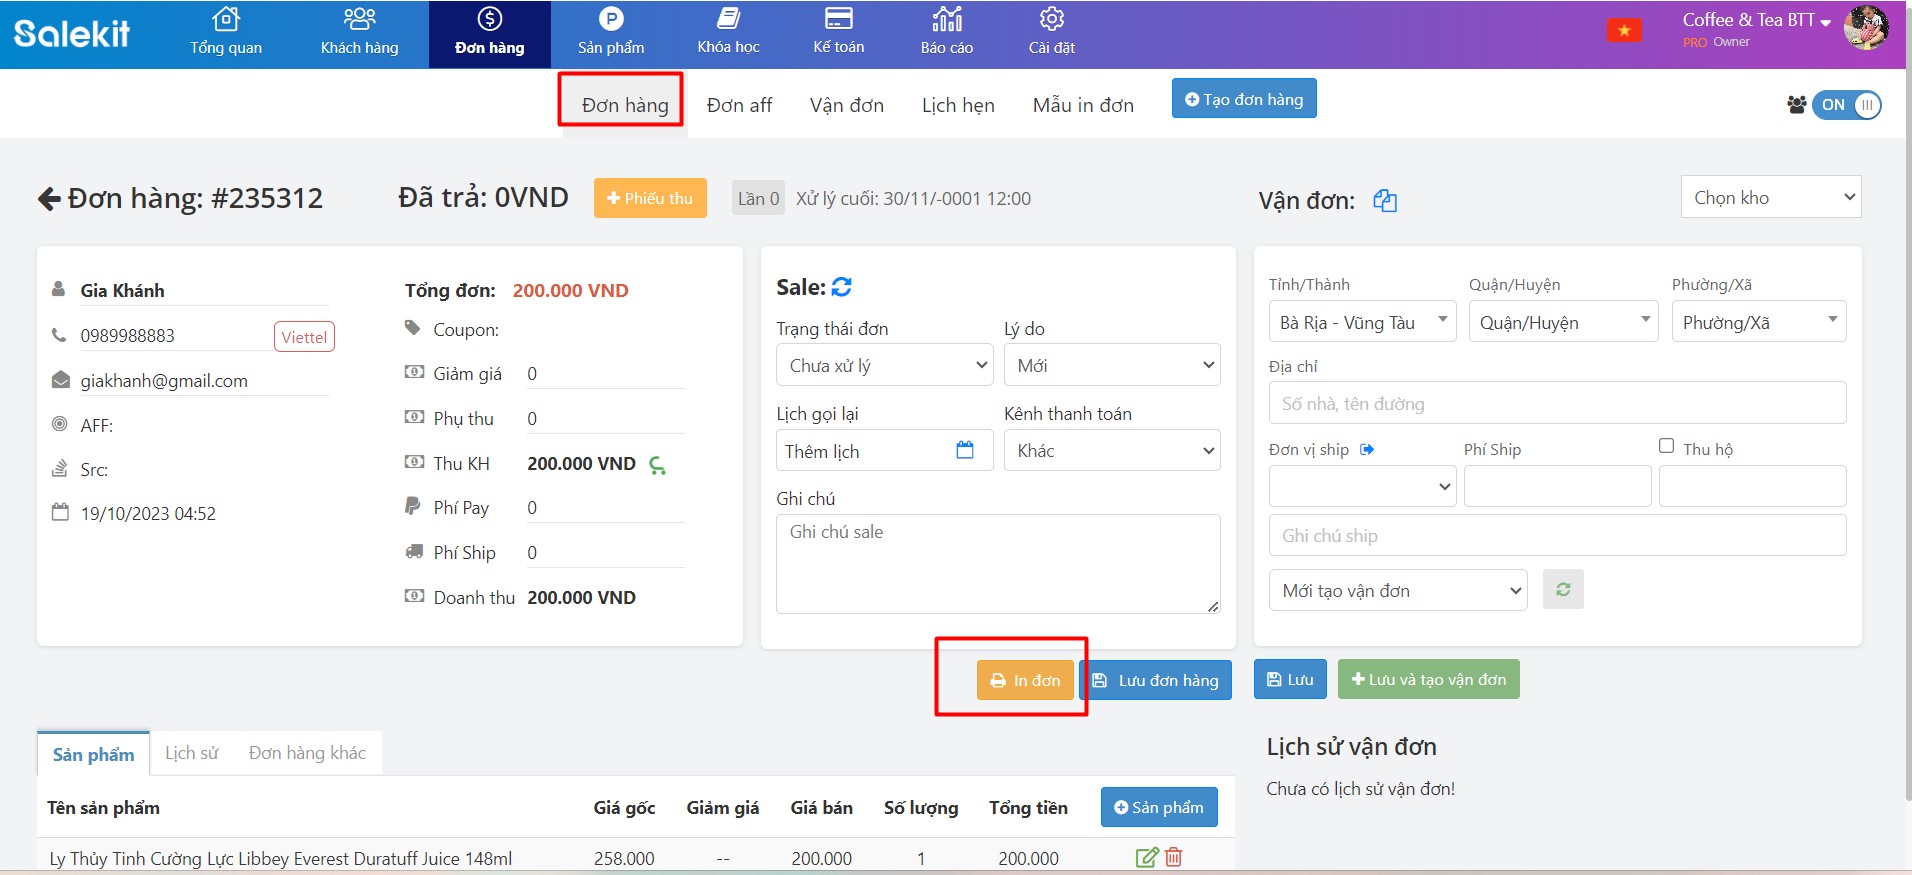Open the Kênh thanh toán dropdown
Screen dimensions: 1912x875
point(1112,451)
